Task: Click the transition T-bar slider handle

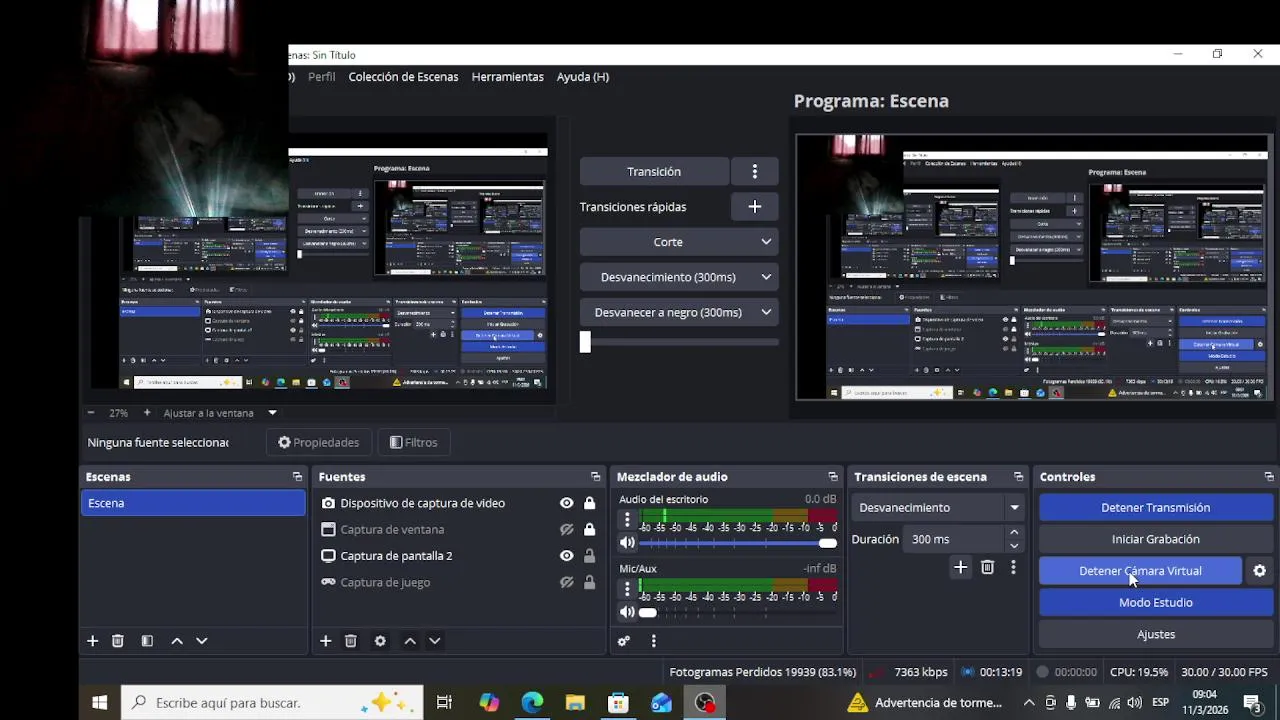Action: [585, 342]
